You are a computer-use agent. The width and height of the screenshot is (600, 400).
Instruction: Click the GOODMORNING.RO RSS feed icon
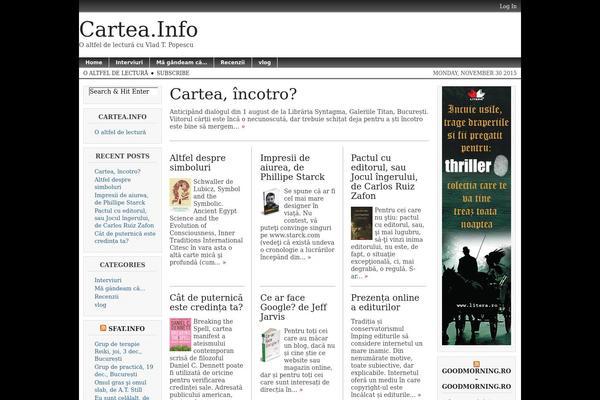click(x=476, y=364)
